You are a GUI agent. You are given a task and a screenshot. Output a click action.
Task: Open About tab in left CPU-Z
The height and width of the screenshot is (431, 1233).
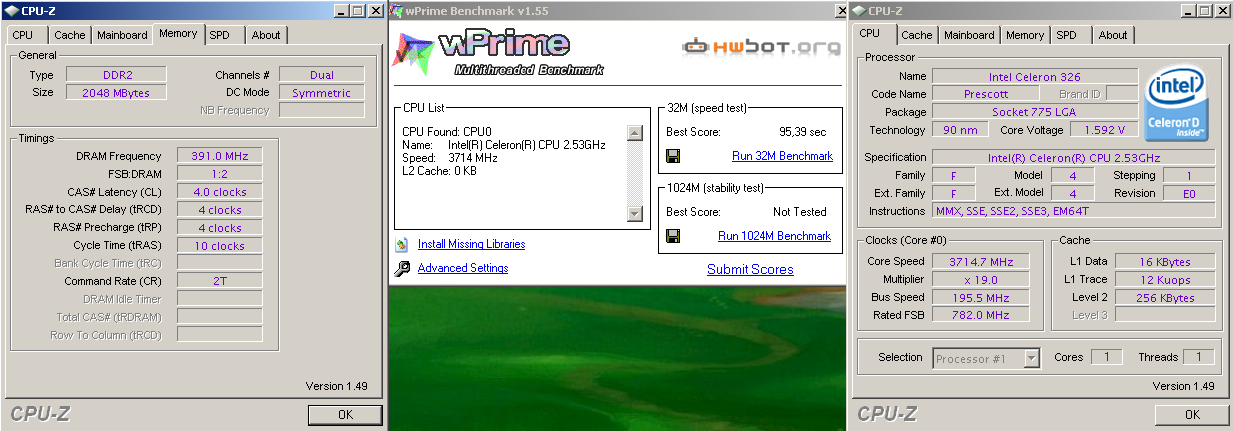click(x=266, y=35)
